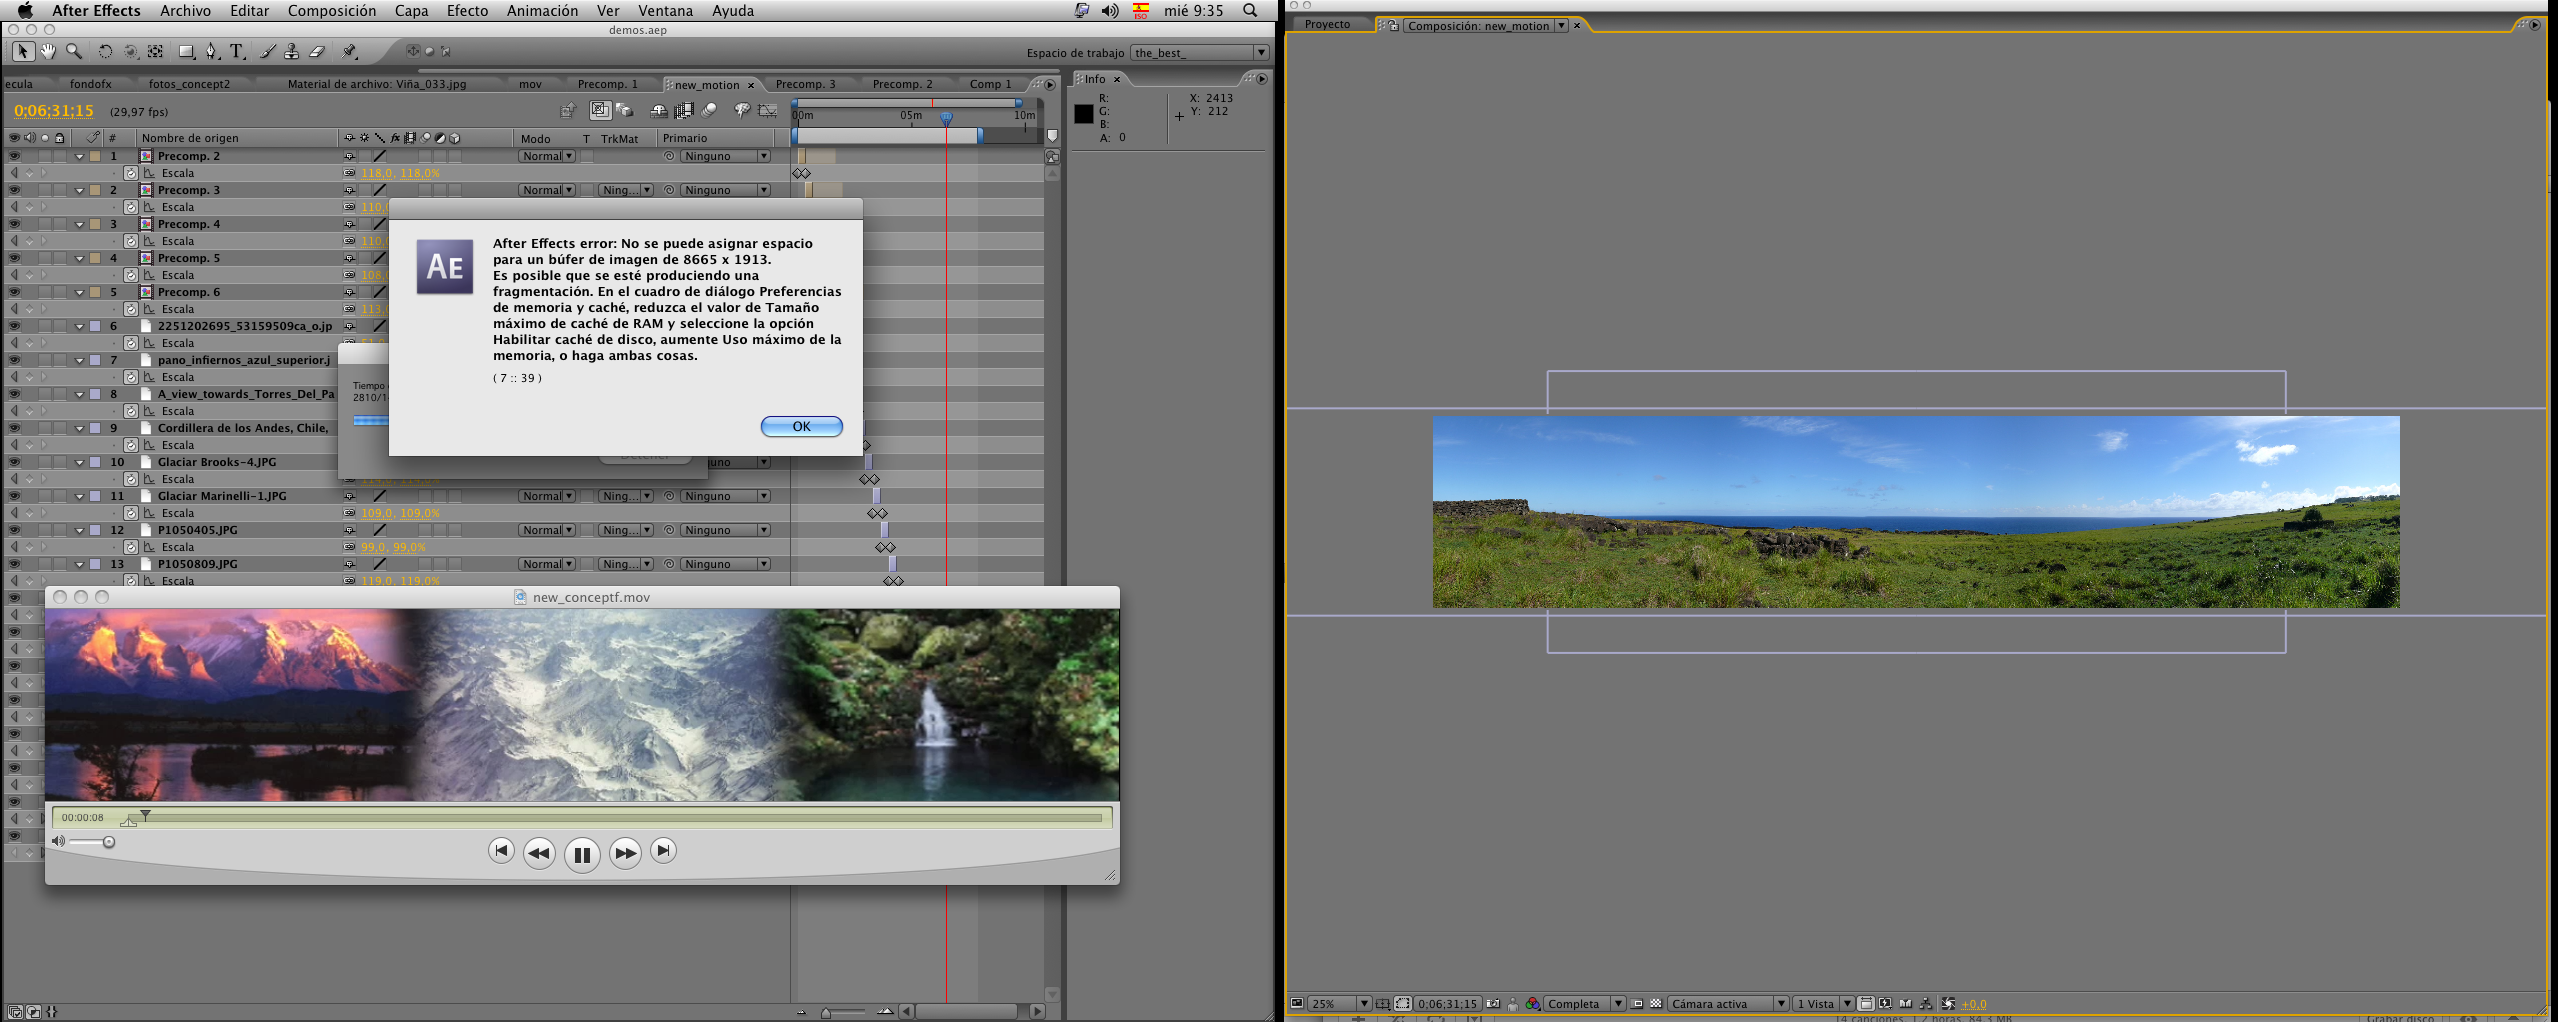Toggle the Escala stopwatch under Precomp. 2

pyautogui.click(x=131, y=173)
